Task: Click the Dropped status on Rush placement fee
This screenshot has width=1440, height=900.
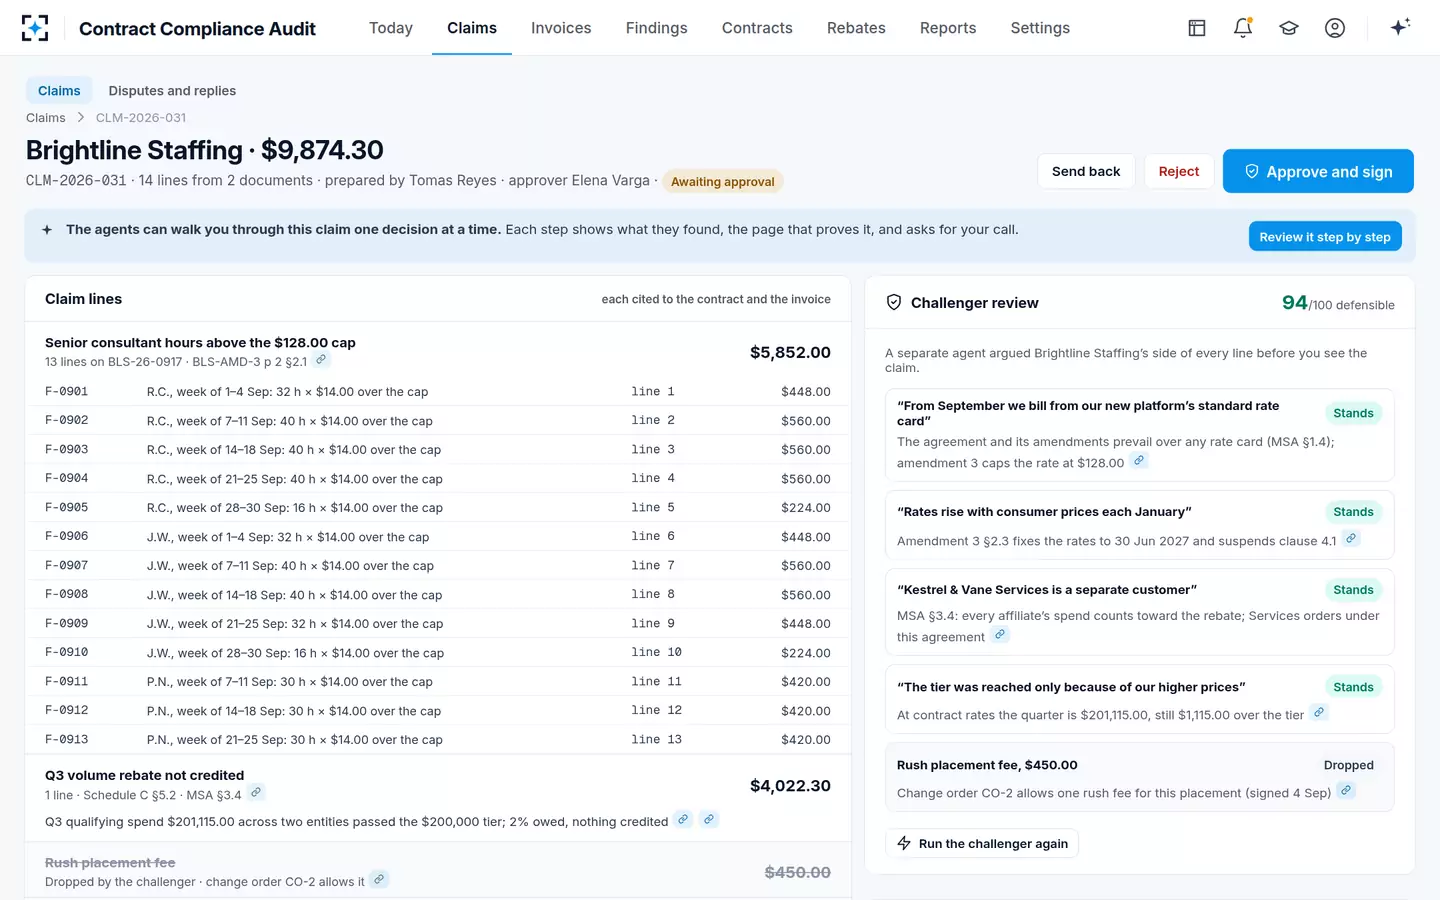Action: tap(1349, 766)
